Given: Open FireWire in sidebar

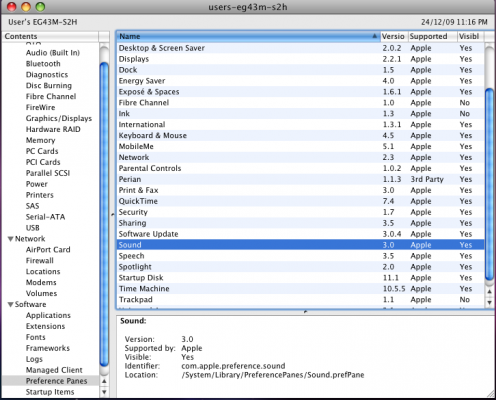Looking at the screenshot, I should tap(40, 107).
